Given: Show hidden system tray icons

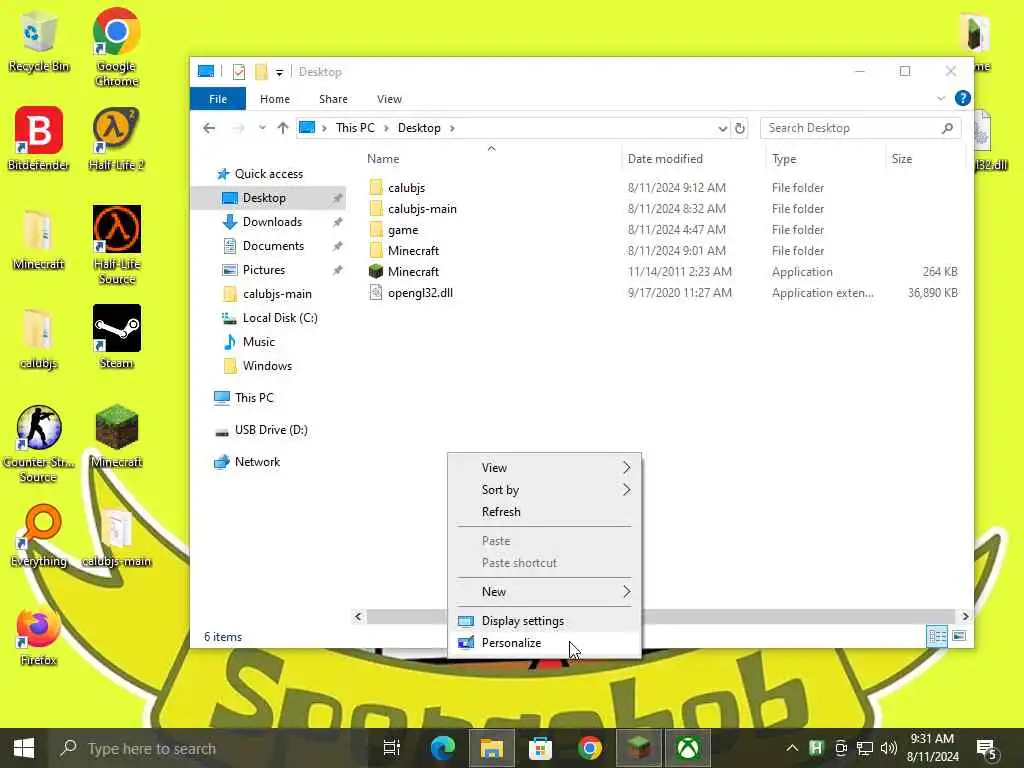Looking at the screenshot, I should click(x=792, y=748).
